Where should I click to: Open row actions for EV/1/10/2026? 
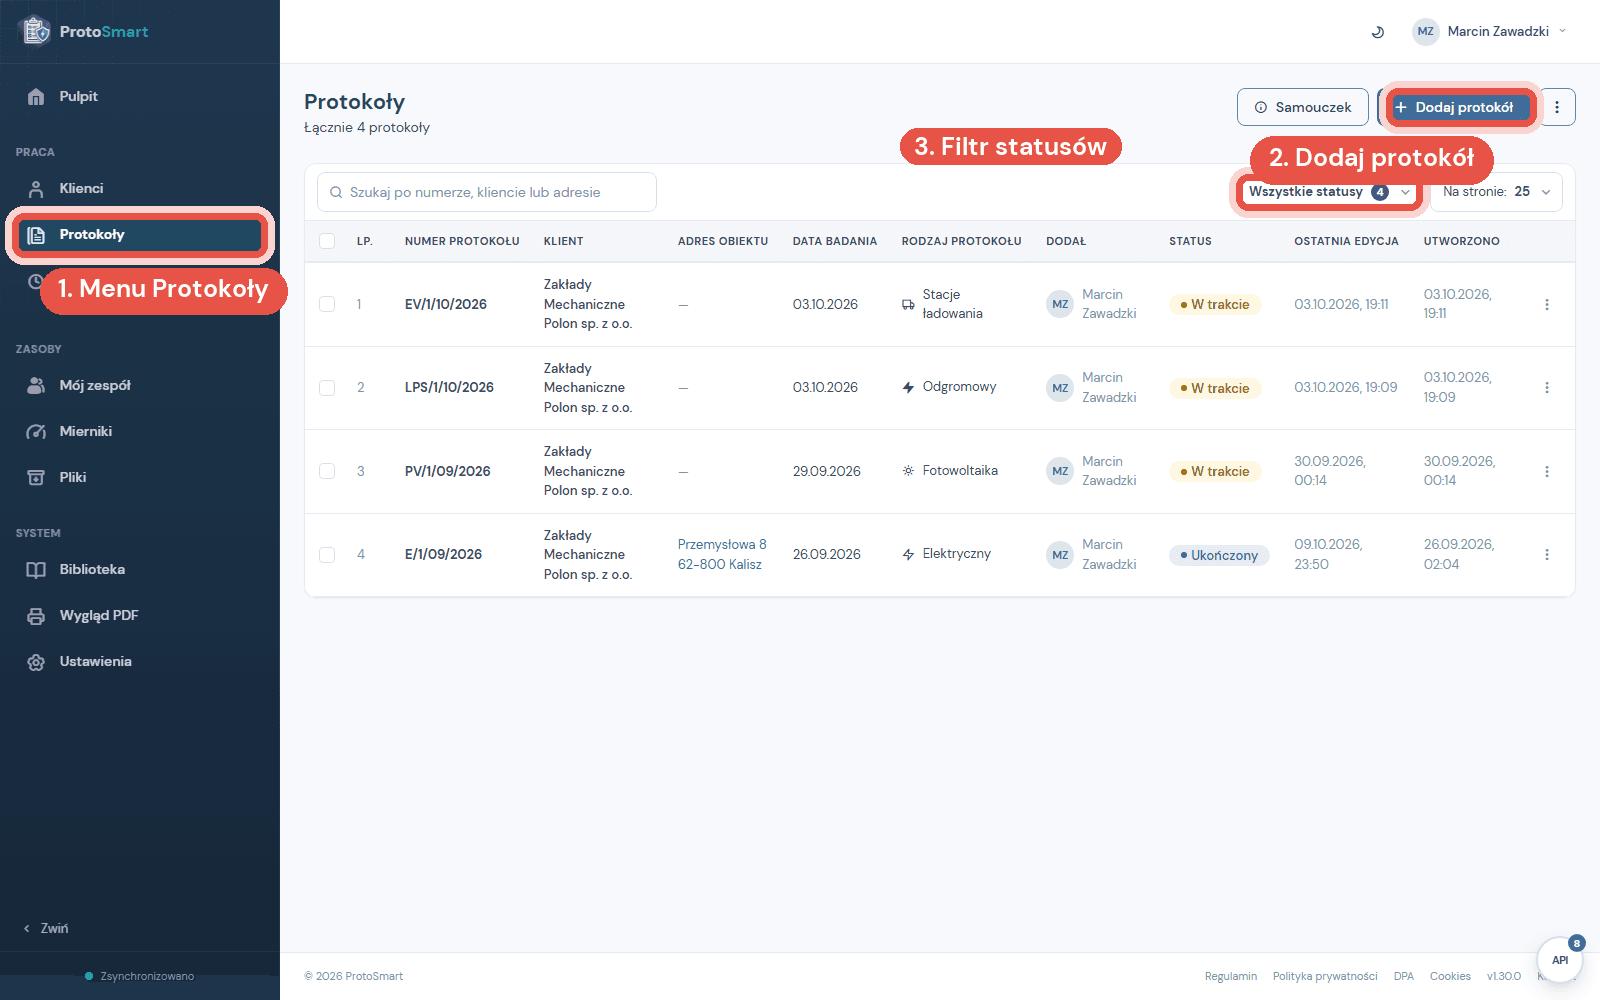click(1546, 304)
